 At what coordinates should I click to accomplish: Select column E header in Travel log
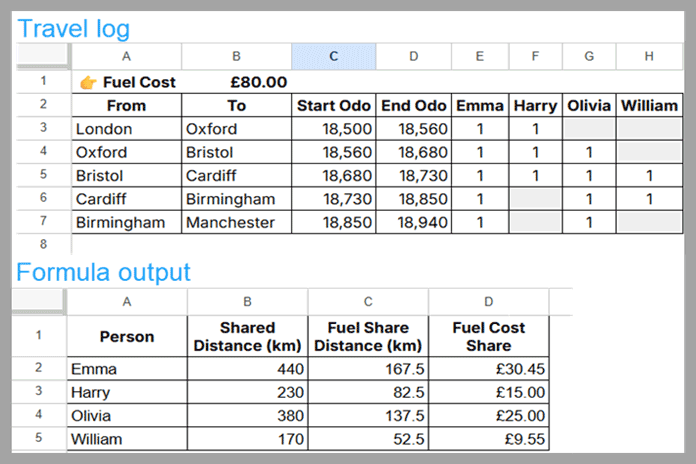click(480, 56)
